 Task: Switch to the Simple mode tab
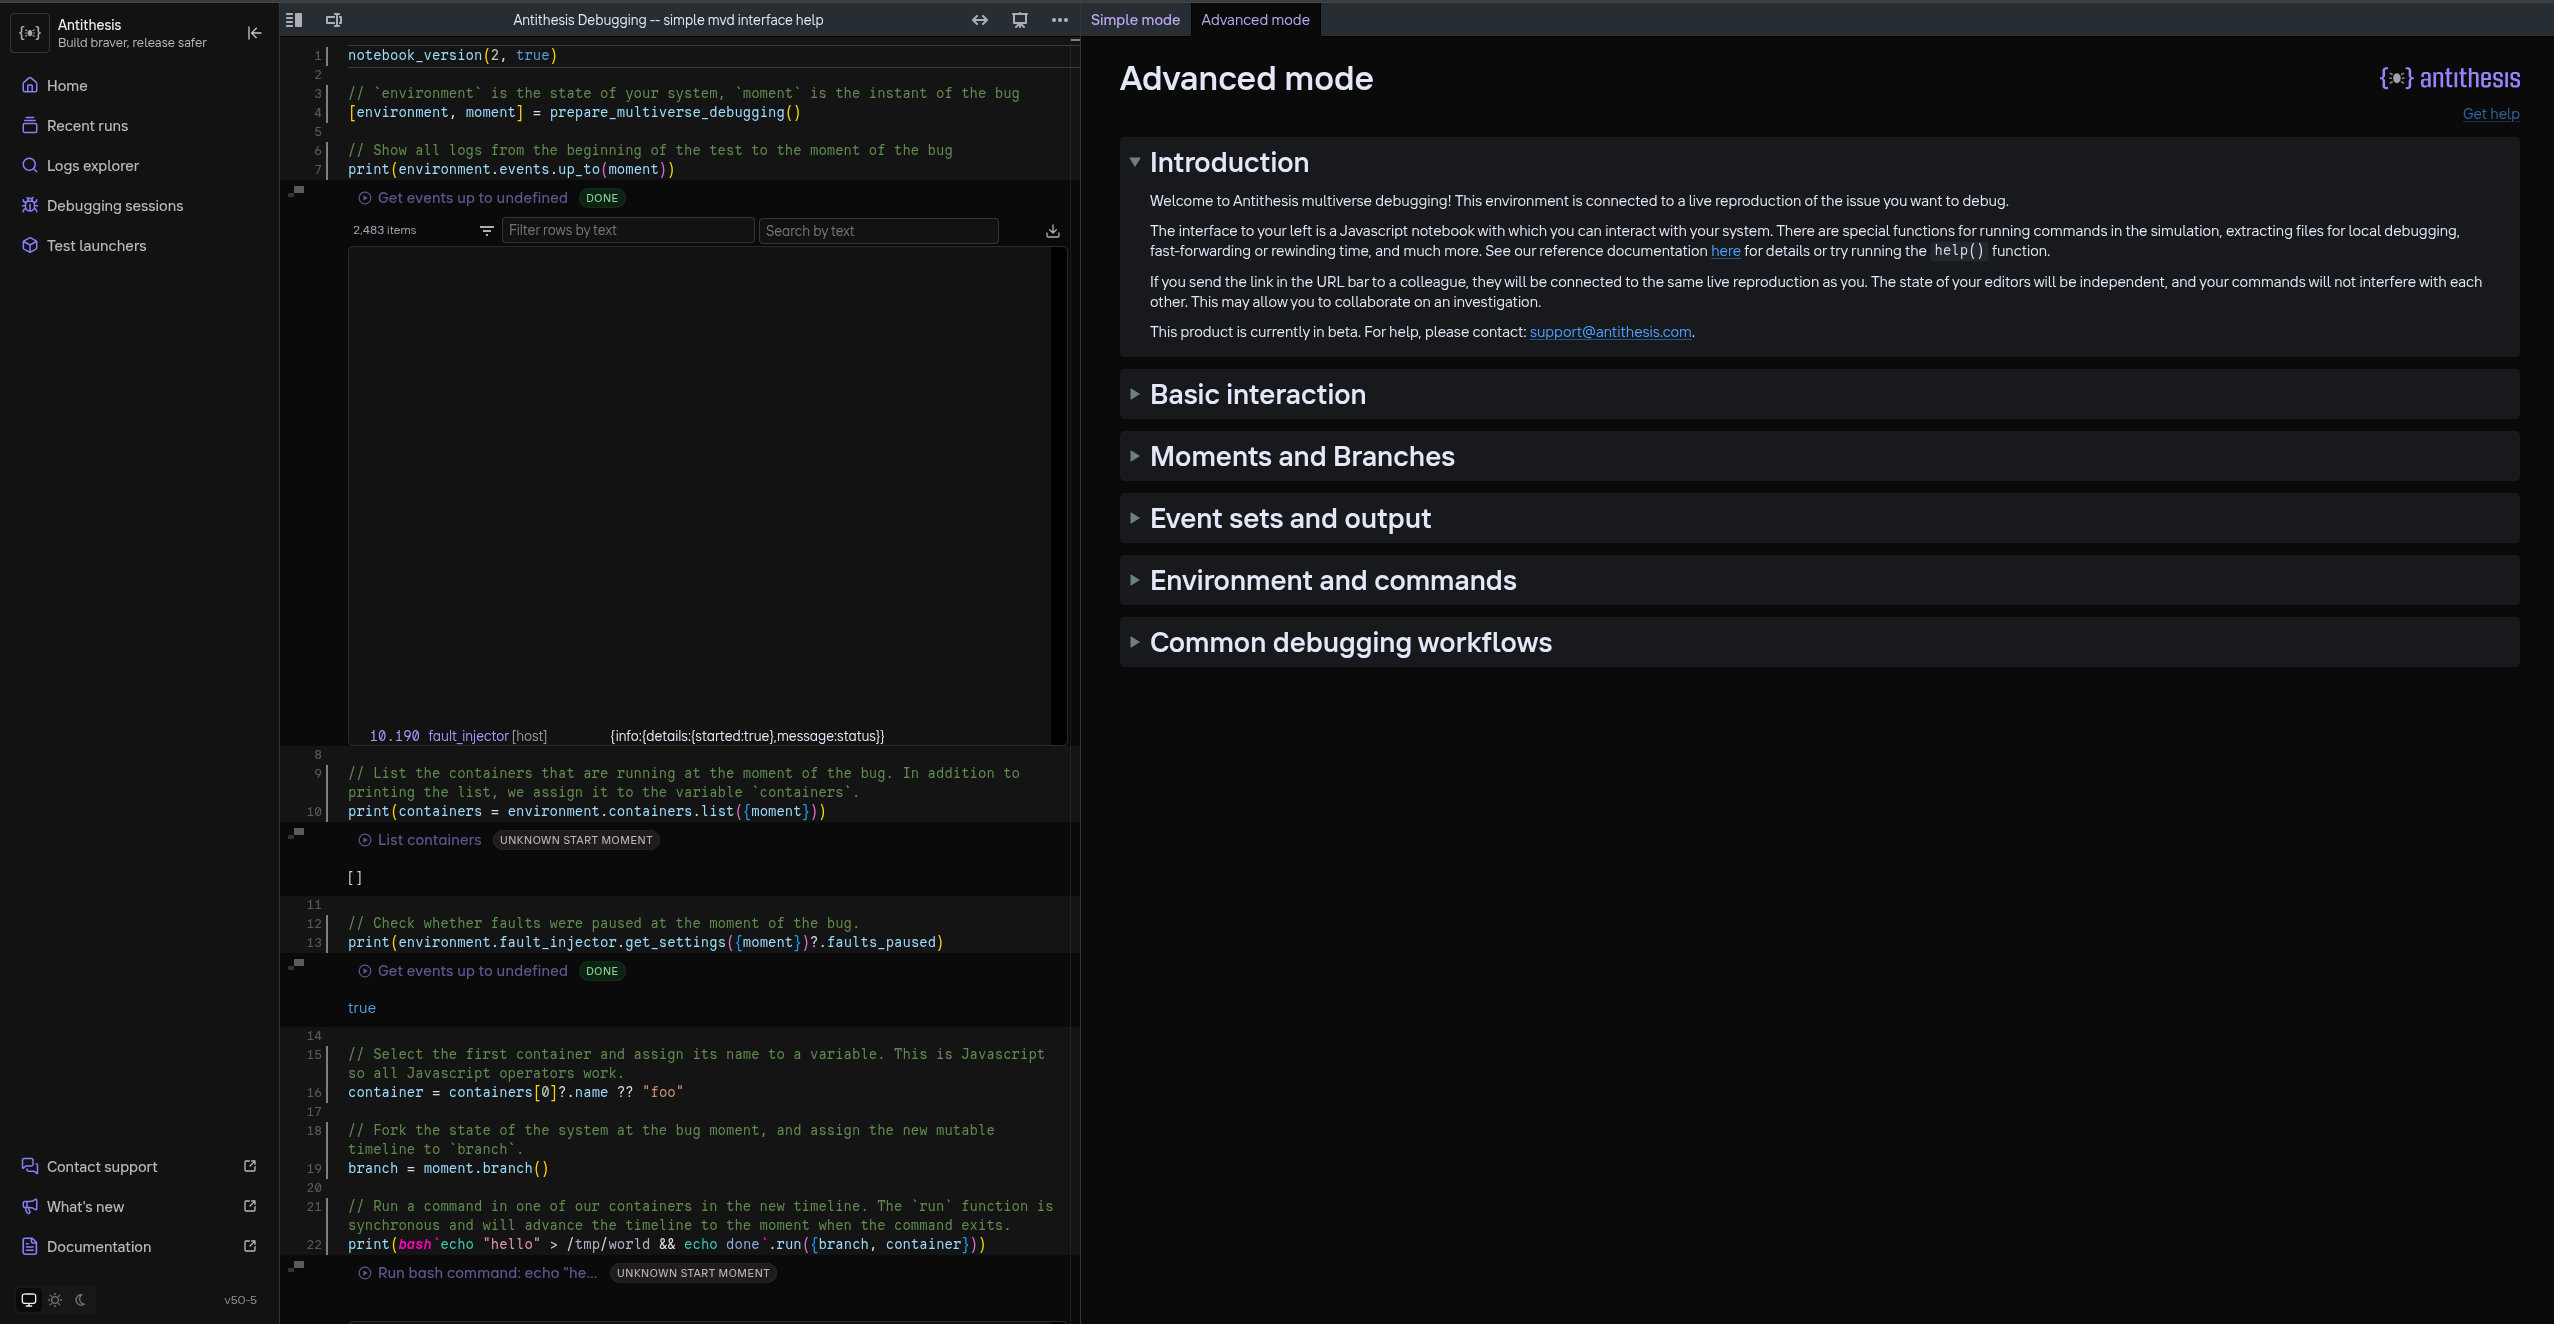(1135, 20)
